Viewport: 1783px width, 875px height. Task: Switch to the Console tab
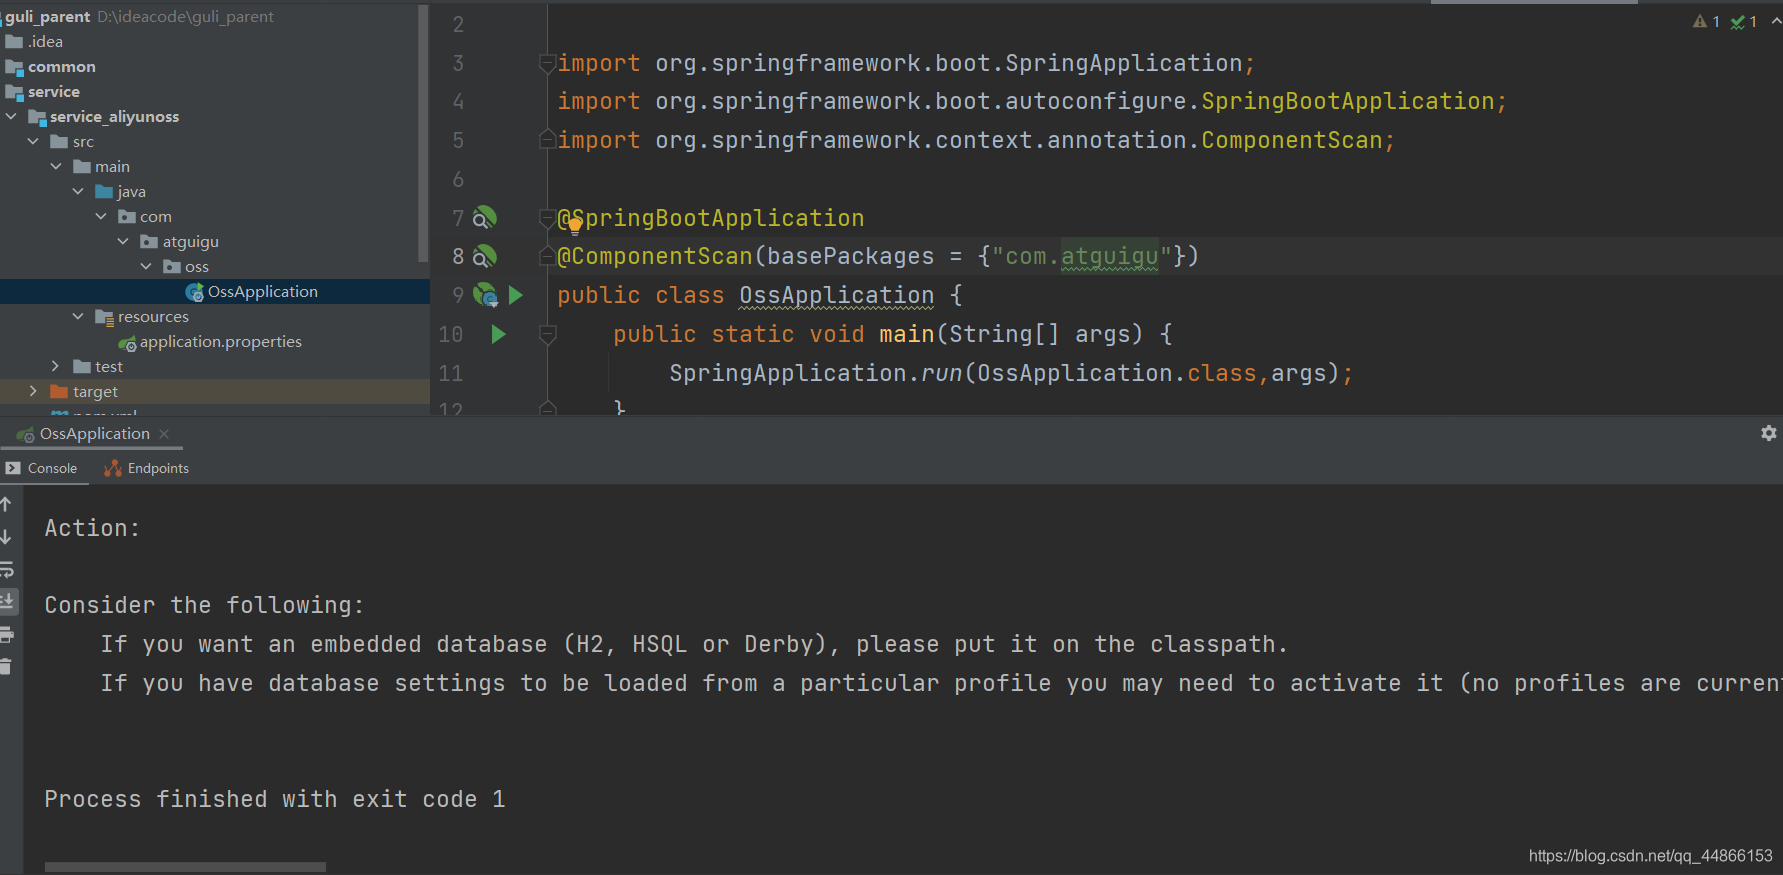coord(42,468)
